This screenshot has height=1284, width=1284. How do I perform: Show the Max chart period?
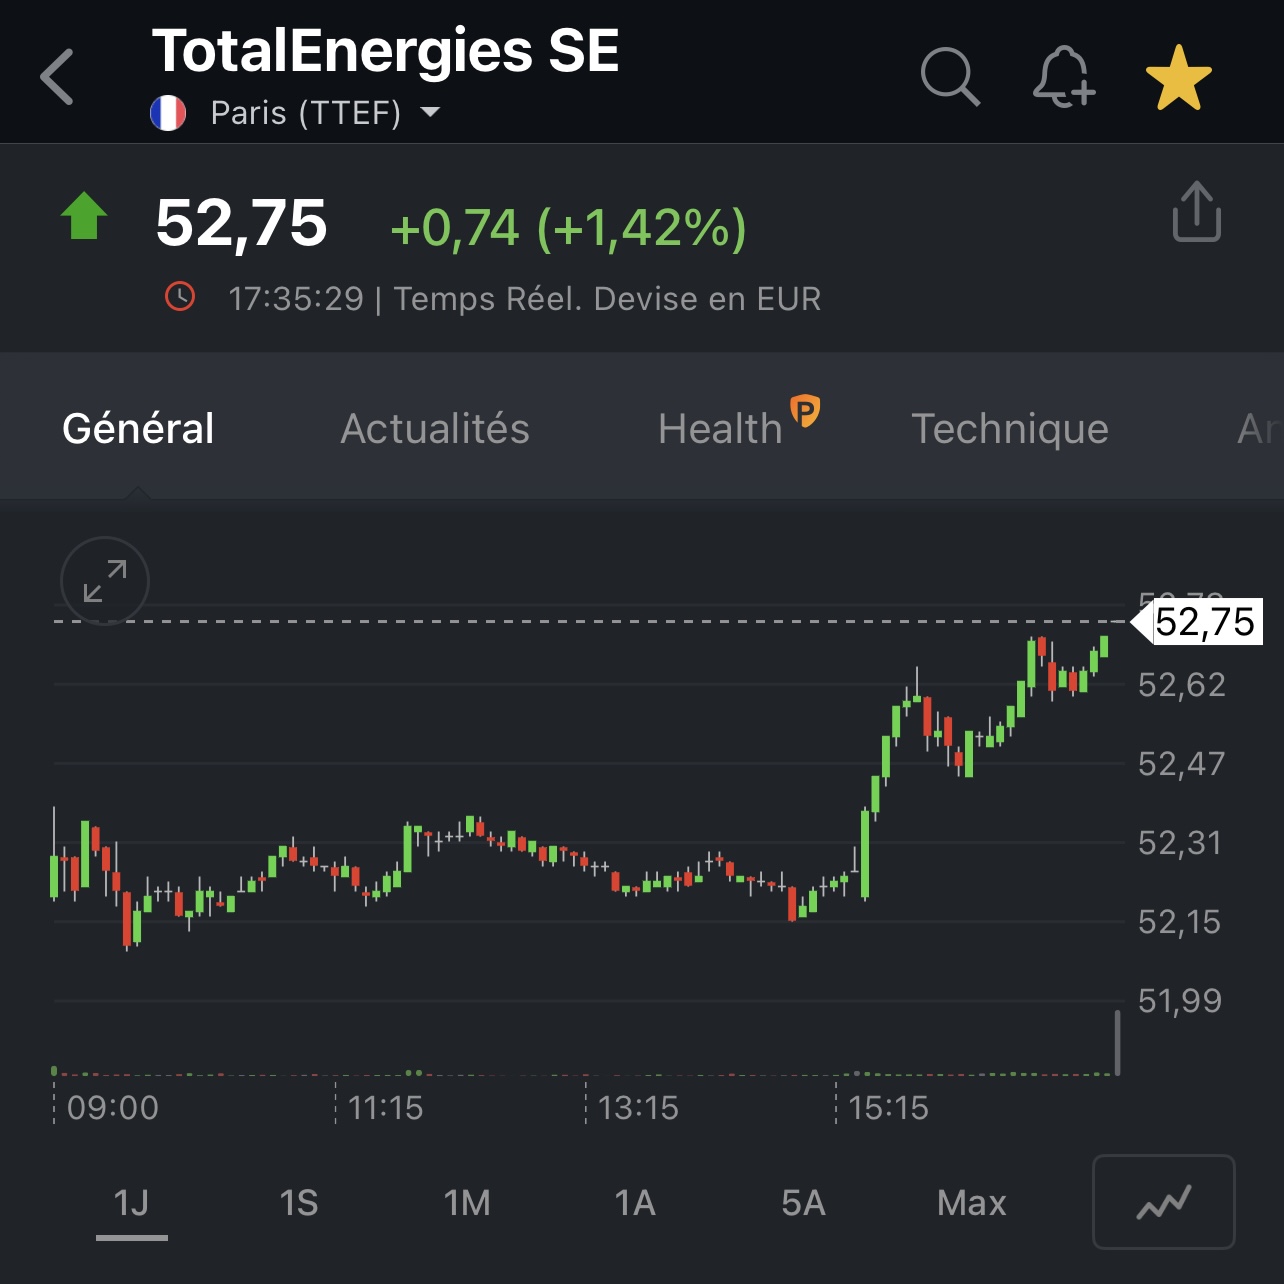pos(971,1202)
